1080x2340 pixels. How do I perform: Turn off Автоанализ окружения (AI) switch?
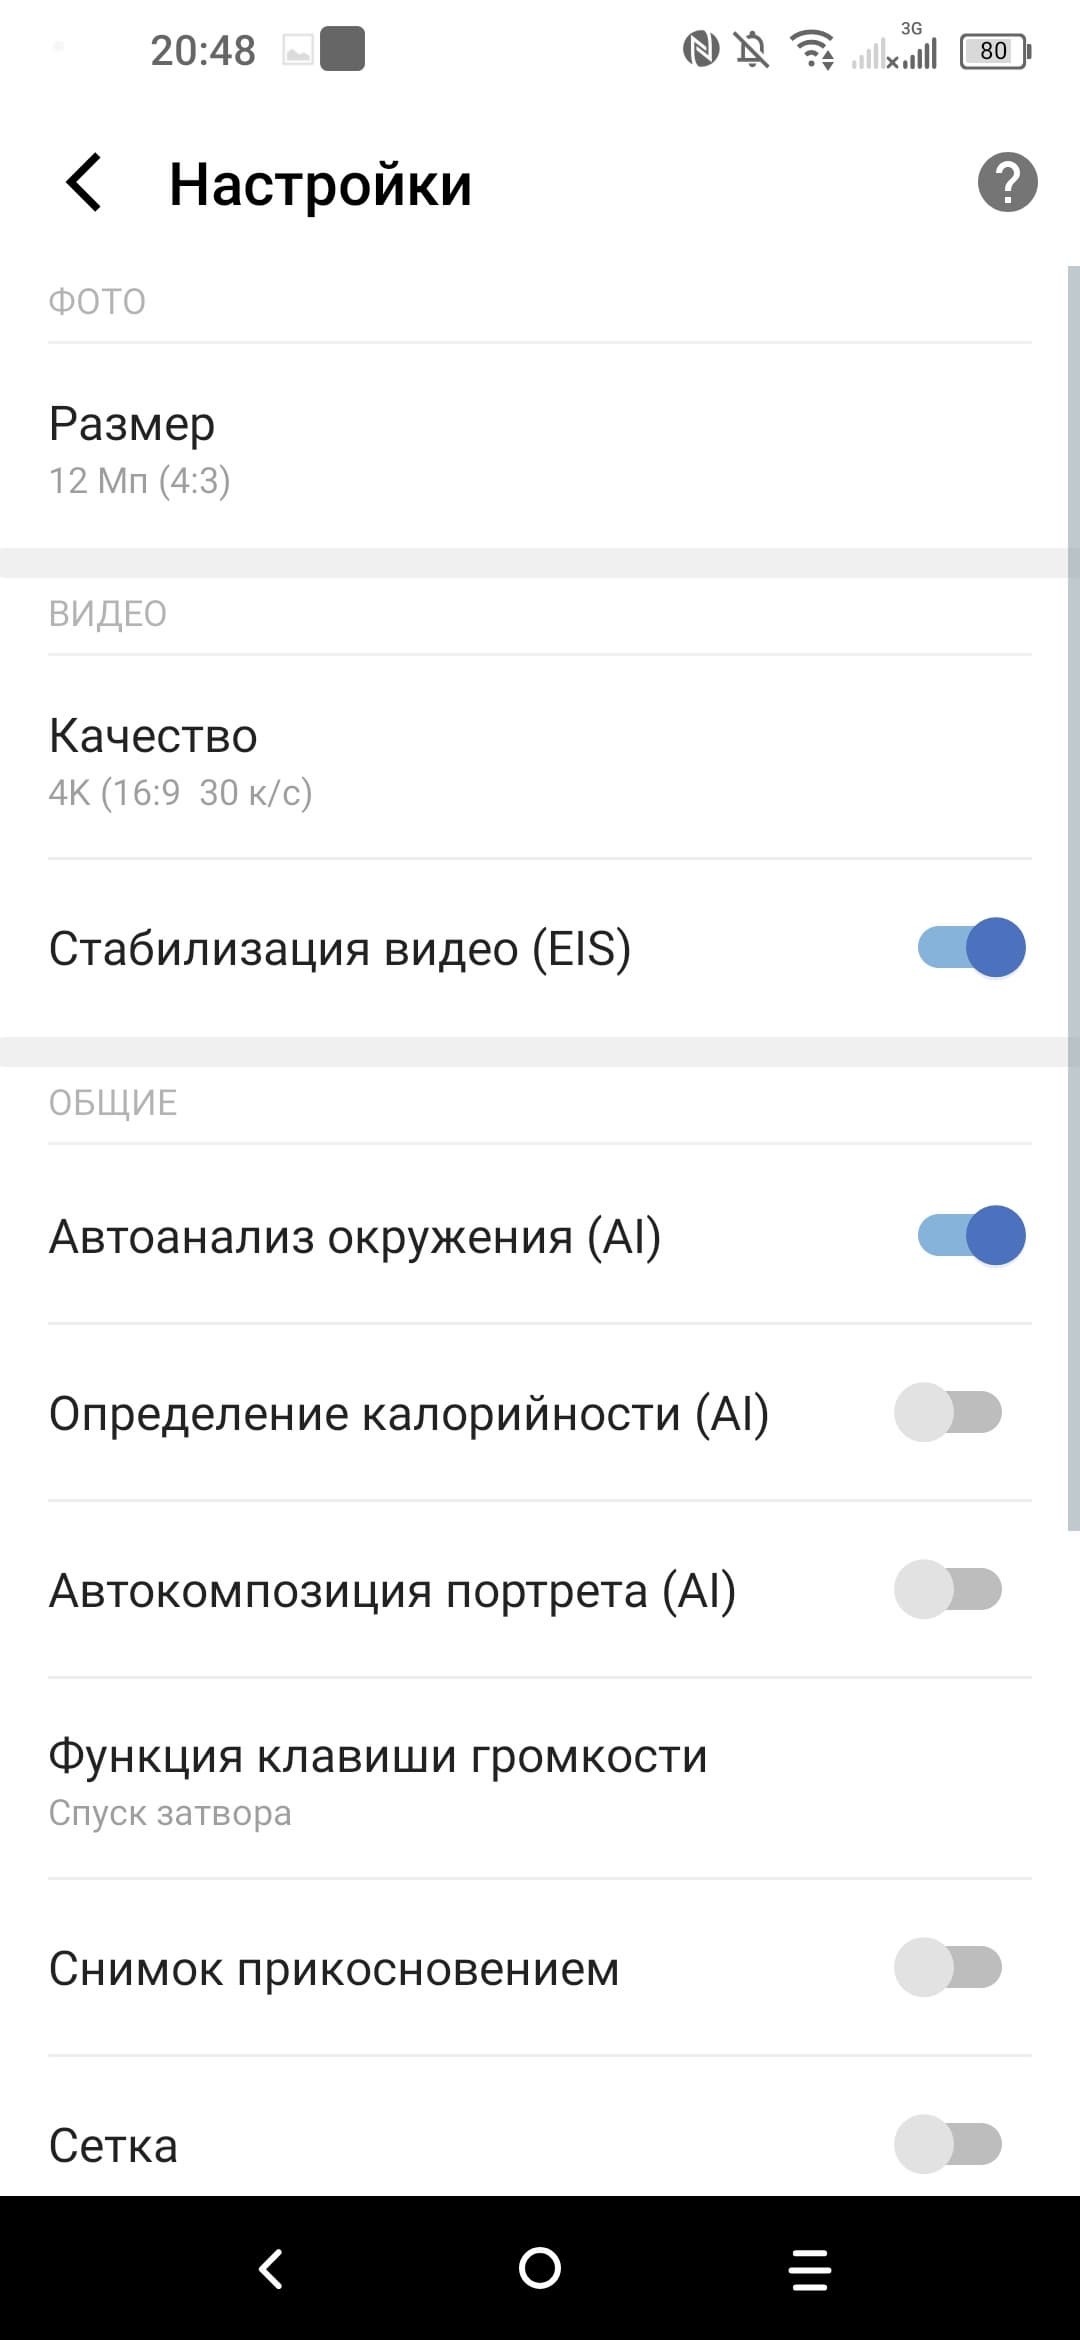pos(971,1236)
